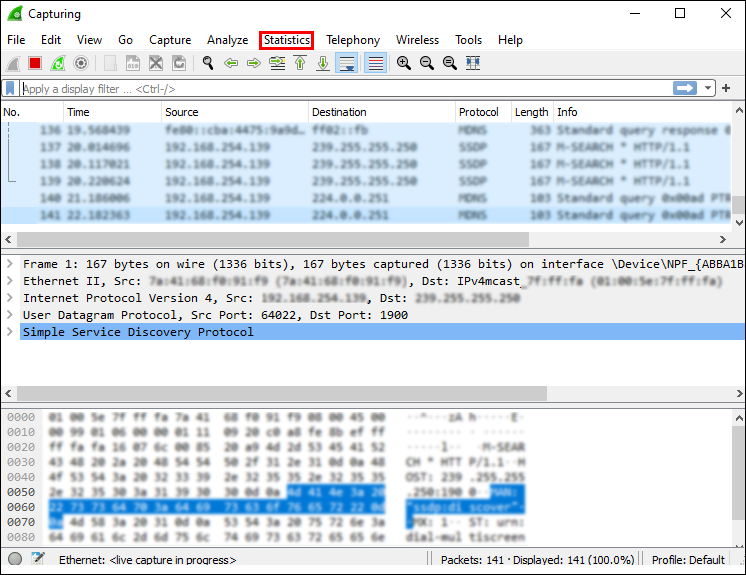Expand the User Datagram Protocol row
This screenshot has width=746, height=575.
tap(10, 315)
